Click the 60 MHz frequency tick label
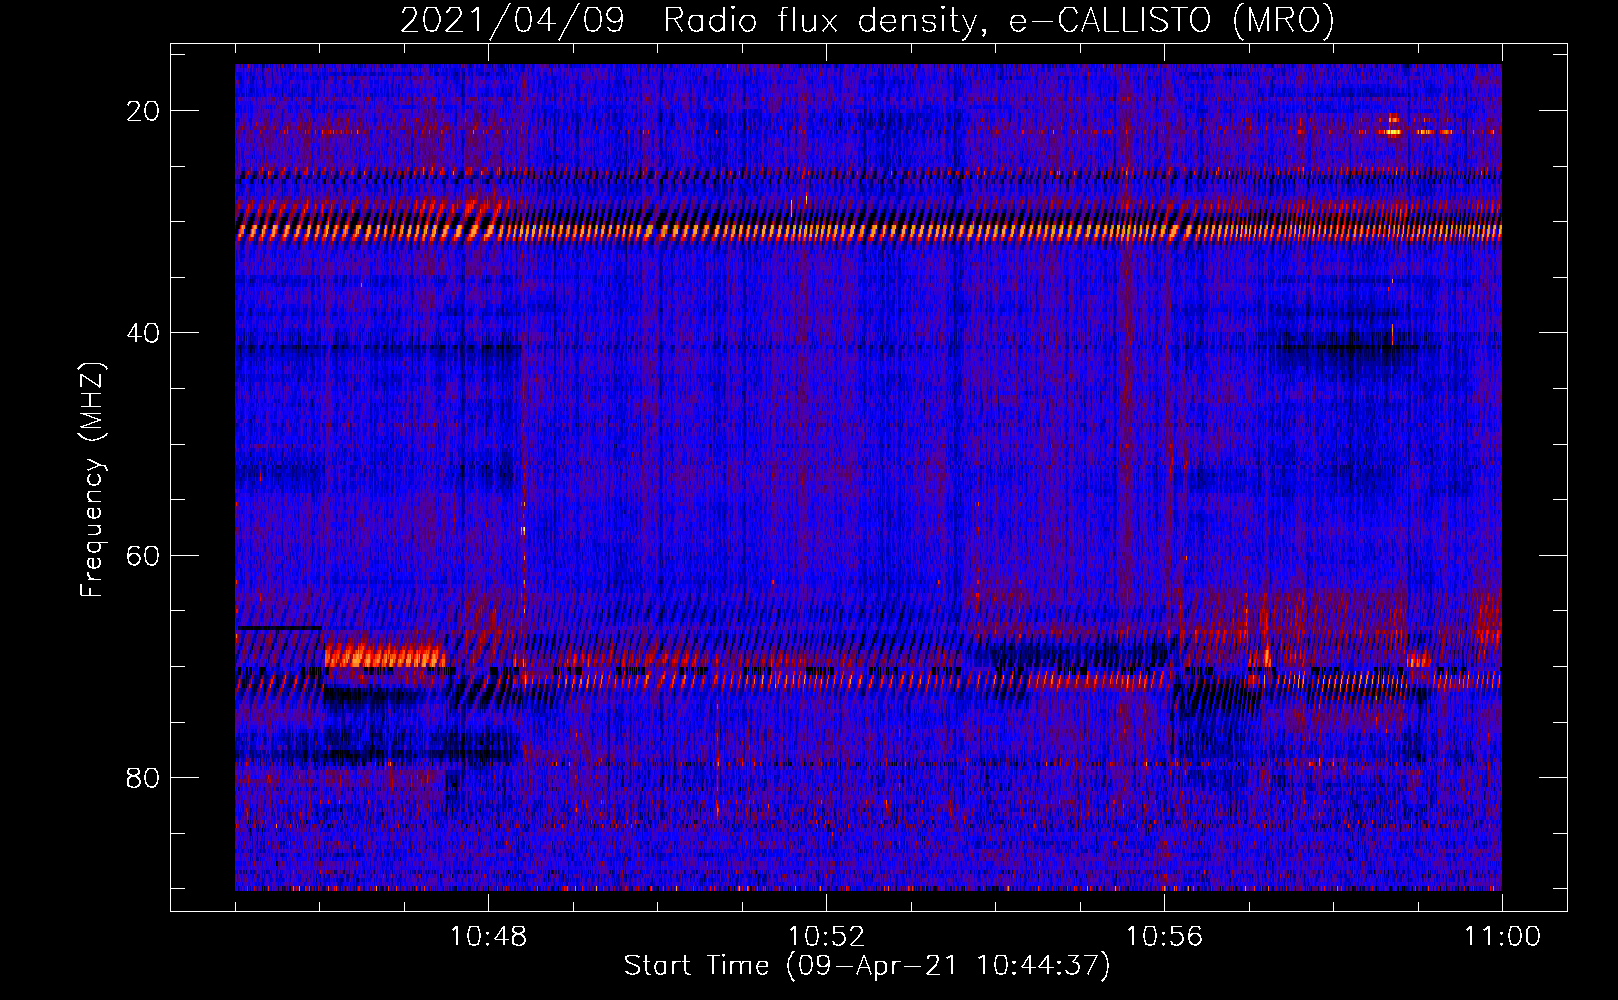This screenshot has height=1000, width=1618. [x=143, y=555]
